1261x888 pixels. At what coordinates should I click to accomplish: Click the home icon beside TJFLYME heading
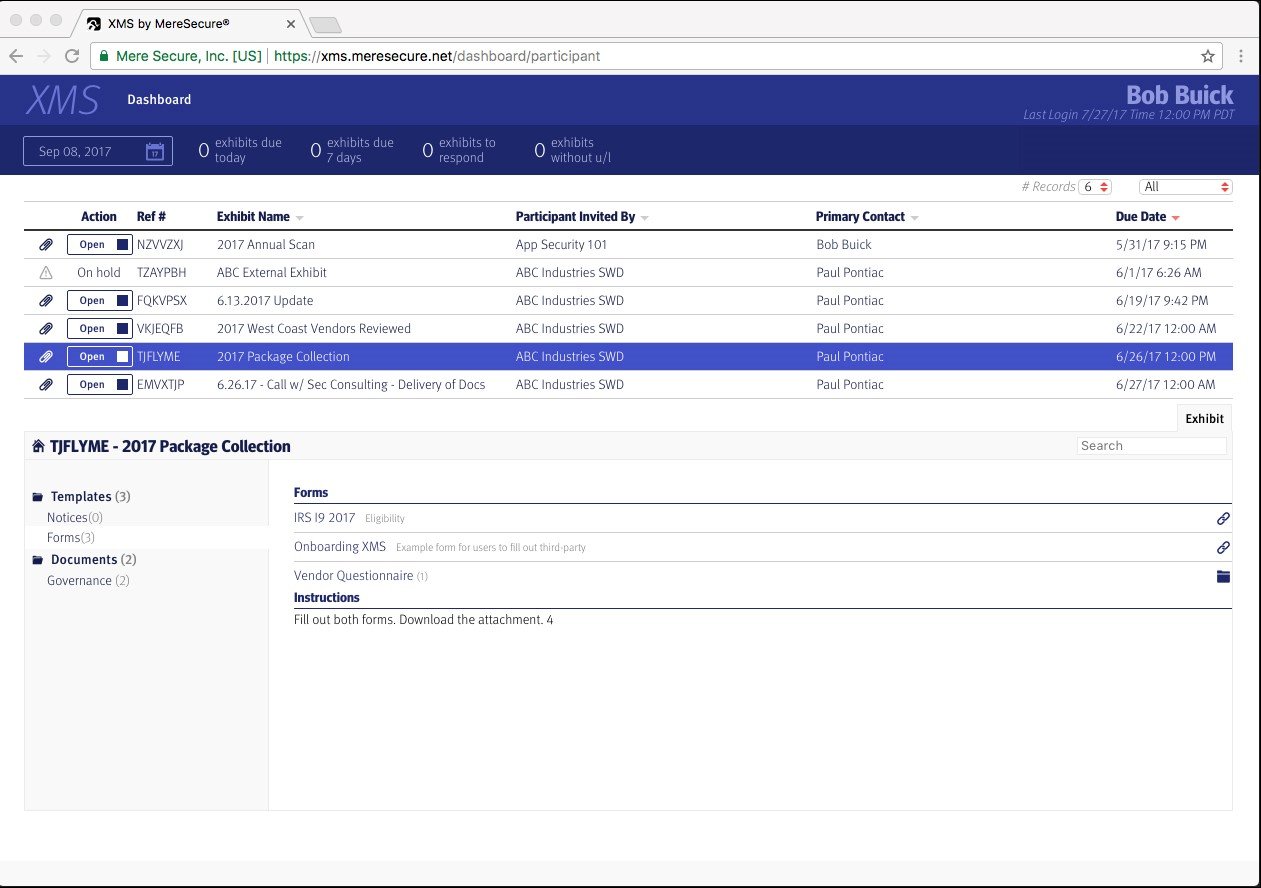click(37, 445)
